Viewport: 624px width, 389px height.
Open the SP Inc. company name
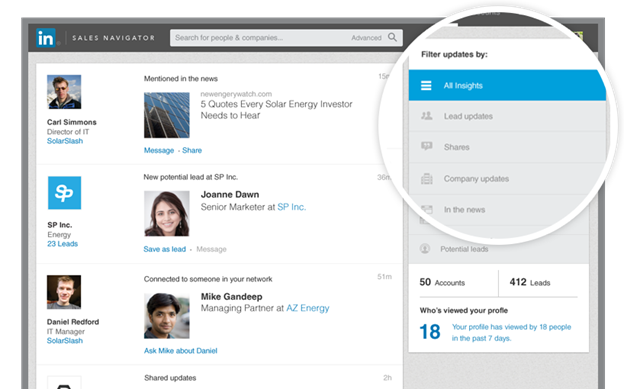(60, 225)
